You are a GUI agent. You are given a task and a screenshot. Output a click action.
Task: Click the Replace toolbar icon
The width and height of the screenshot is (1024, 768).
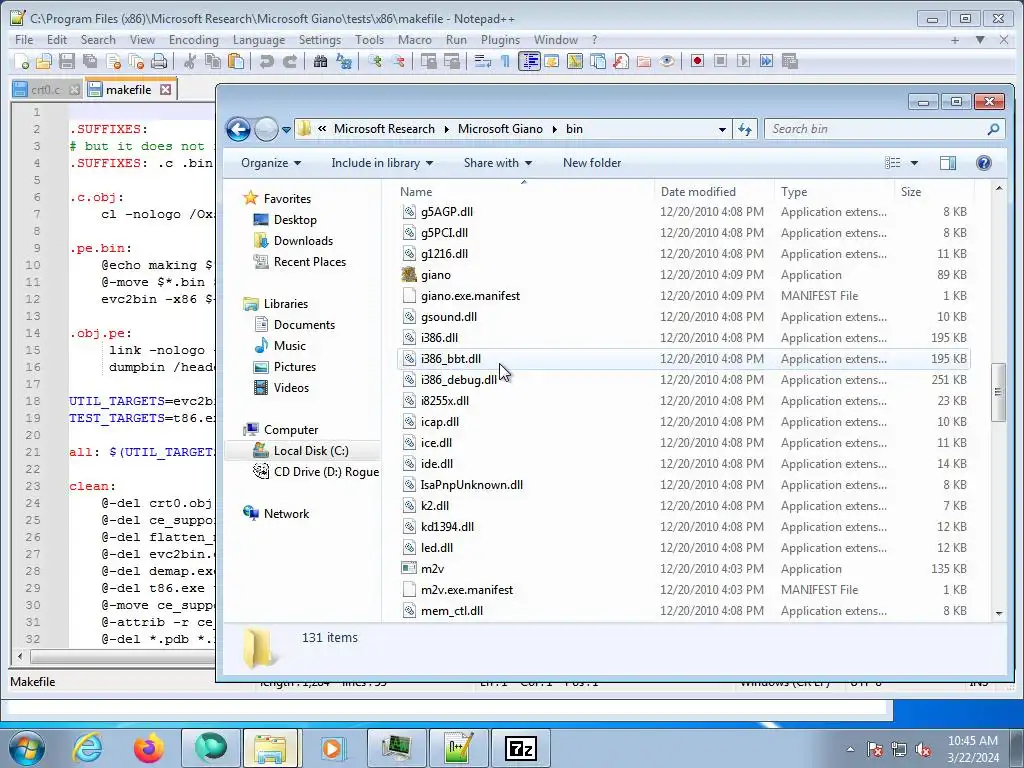(344, 61)
